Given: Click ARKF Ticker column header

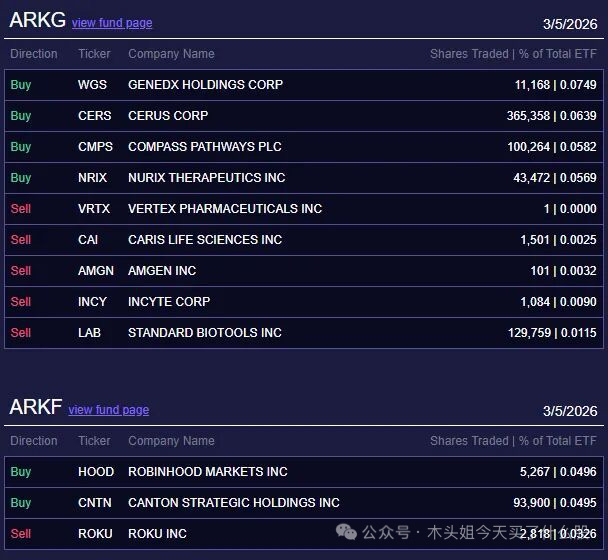Looking at the screenshot, I should 94,441.
